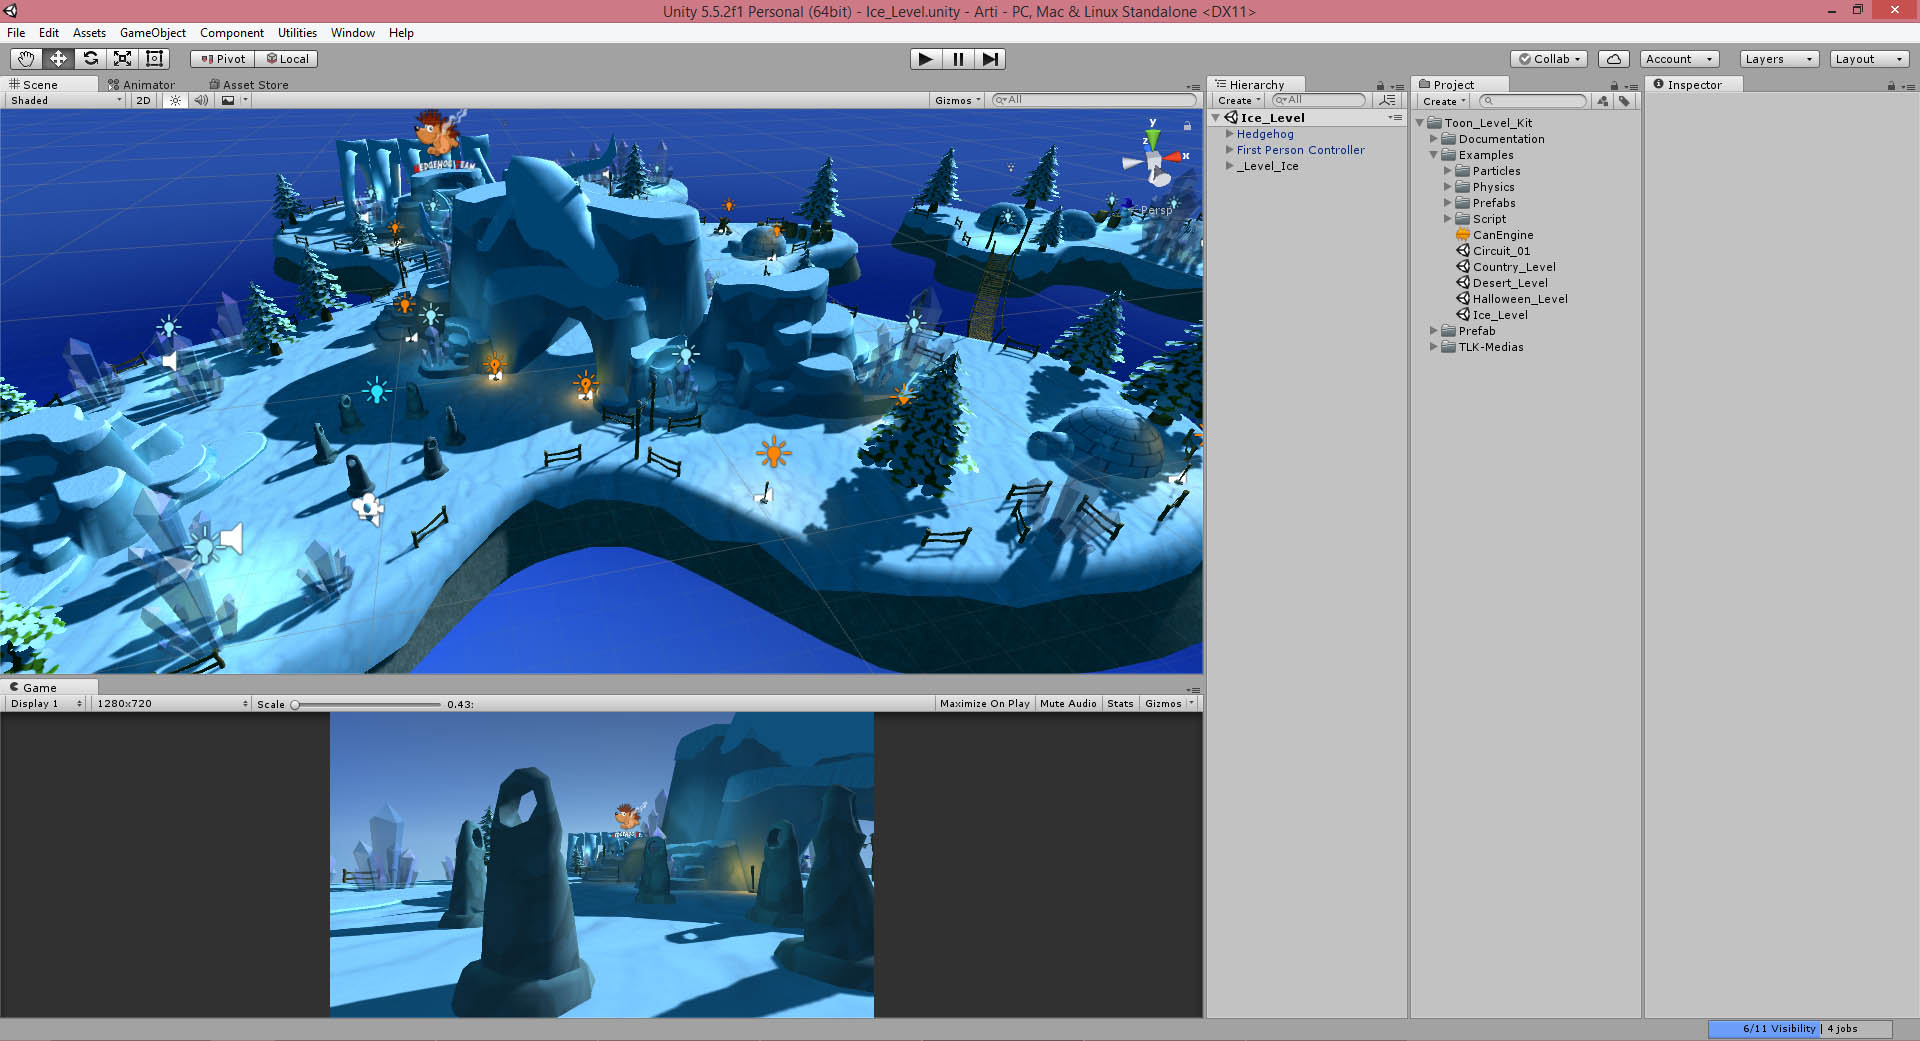Open Shaded draw mode dropdown

[66, 100]
